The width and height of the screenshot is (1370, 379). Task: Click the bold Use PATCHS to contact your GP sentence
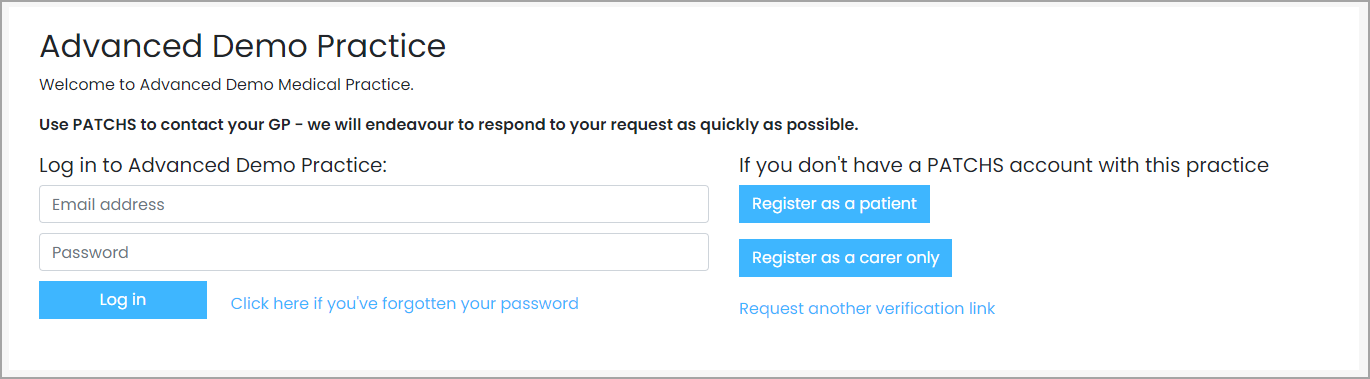pos(449,125)
